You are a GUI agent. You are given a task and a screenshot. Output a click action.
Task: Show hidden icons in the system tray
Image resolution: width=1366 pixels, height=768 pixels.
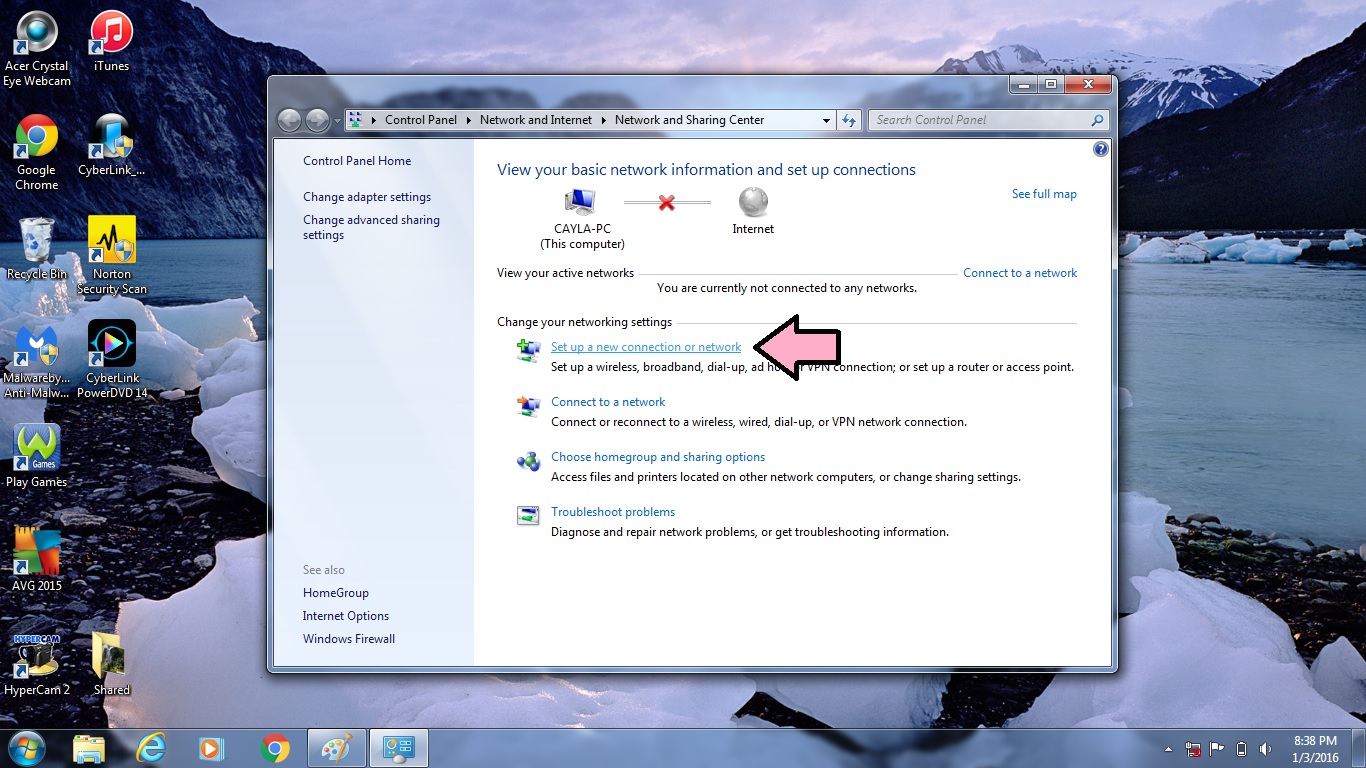pos(1169,749)
